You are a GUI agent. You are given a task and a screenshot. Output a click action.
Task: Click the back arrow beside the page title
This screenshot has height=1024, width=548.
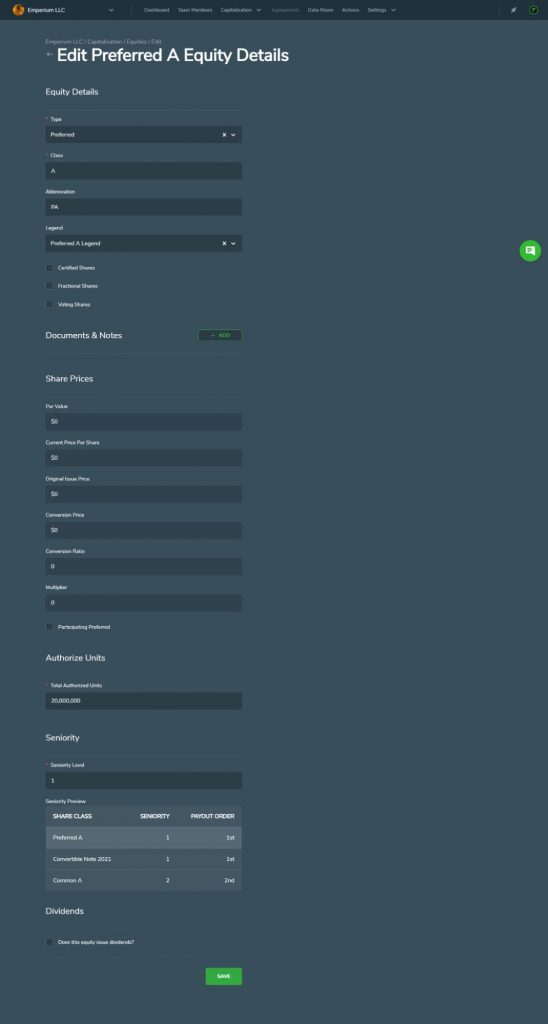click(50, 55)
